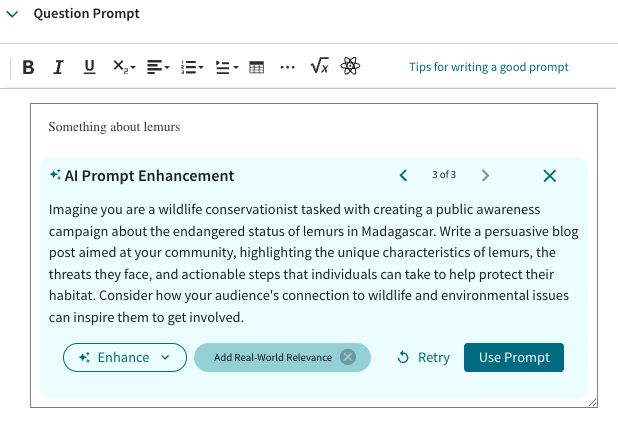The width and height of the screenshot is (618, 426).
Task: Click into the 'Something about lemurs' text
Action: [x=114, y=127]
